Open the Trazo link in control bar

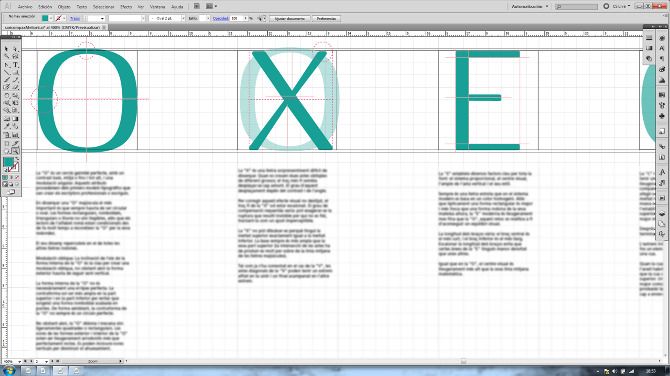(75, 19)
